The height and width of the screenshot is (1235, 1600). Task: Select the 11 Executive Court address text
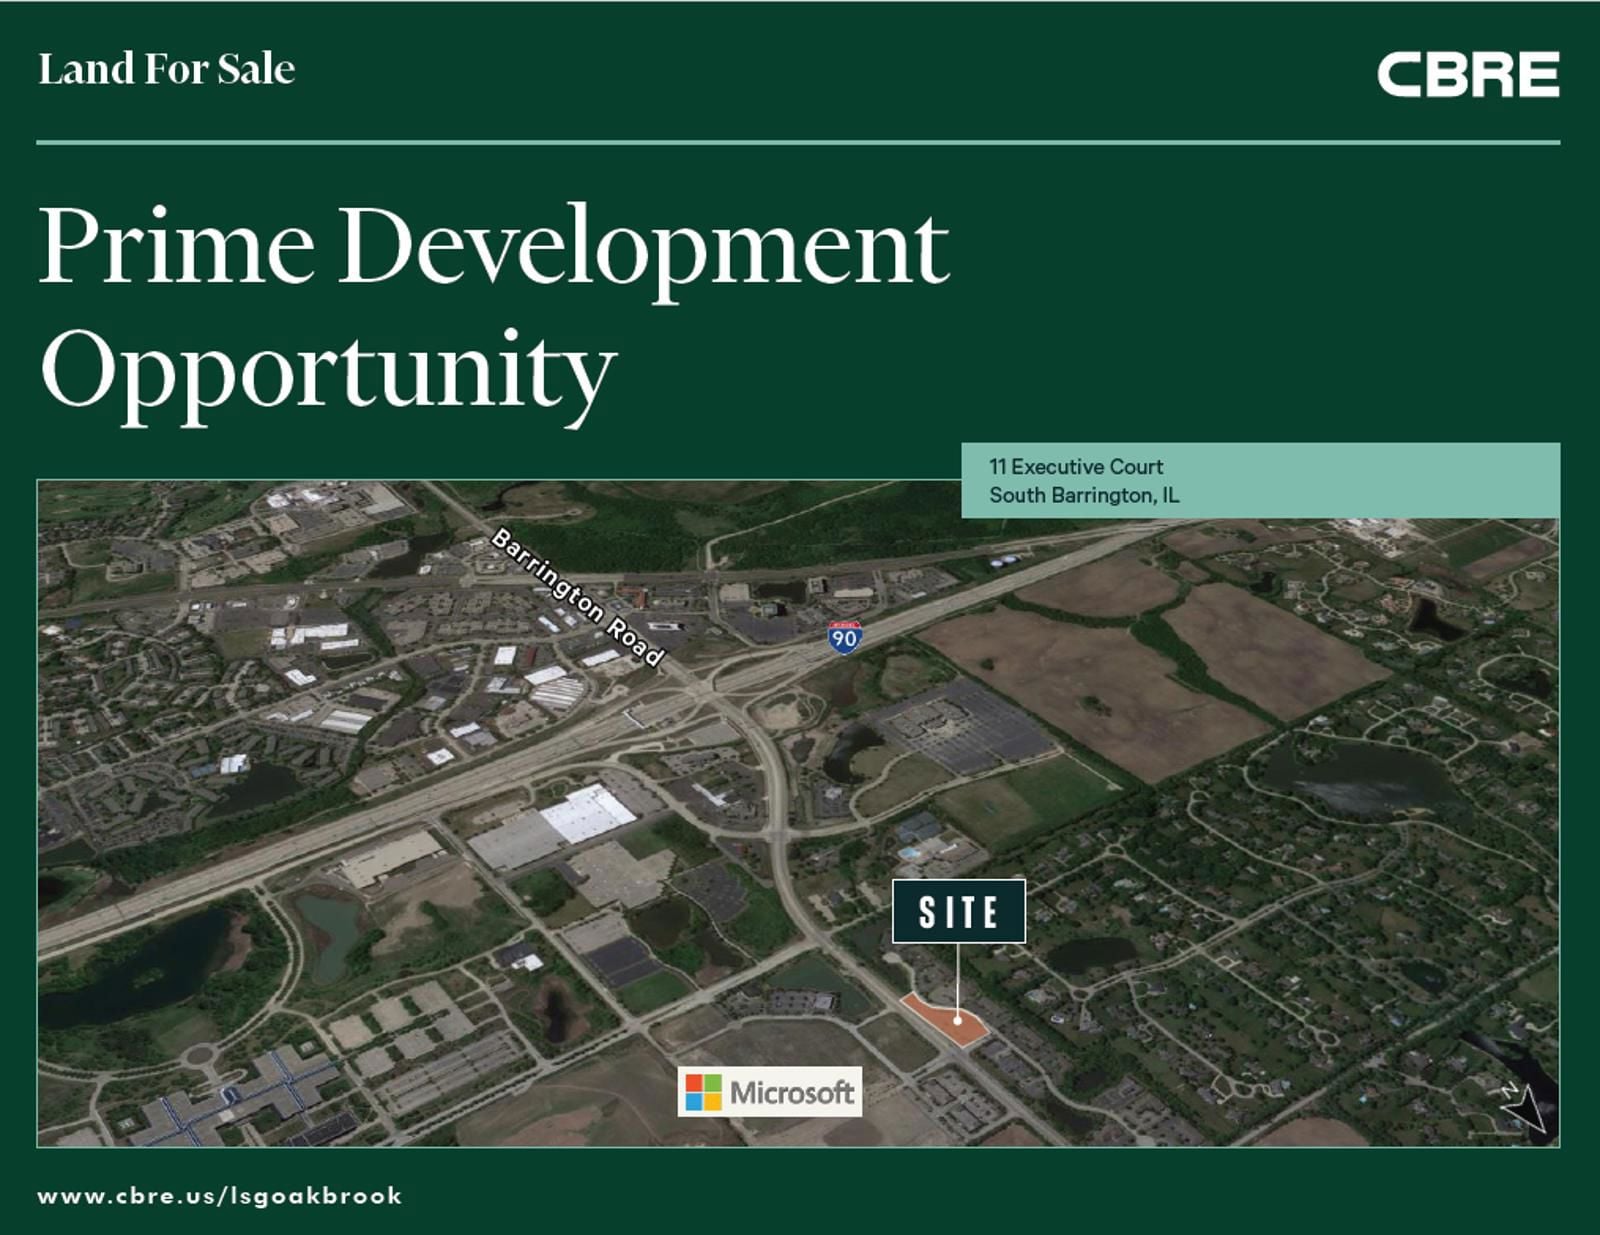[x=1076, y=466]
